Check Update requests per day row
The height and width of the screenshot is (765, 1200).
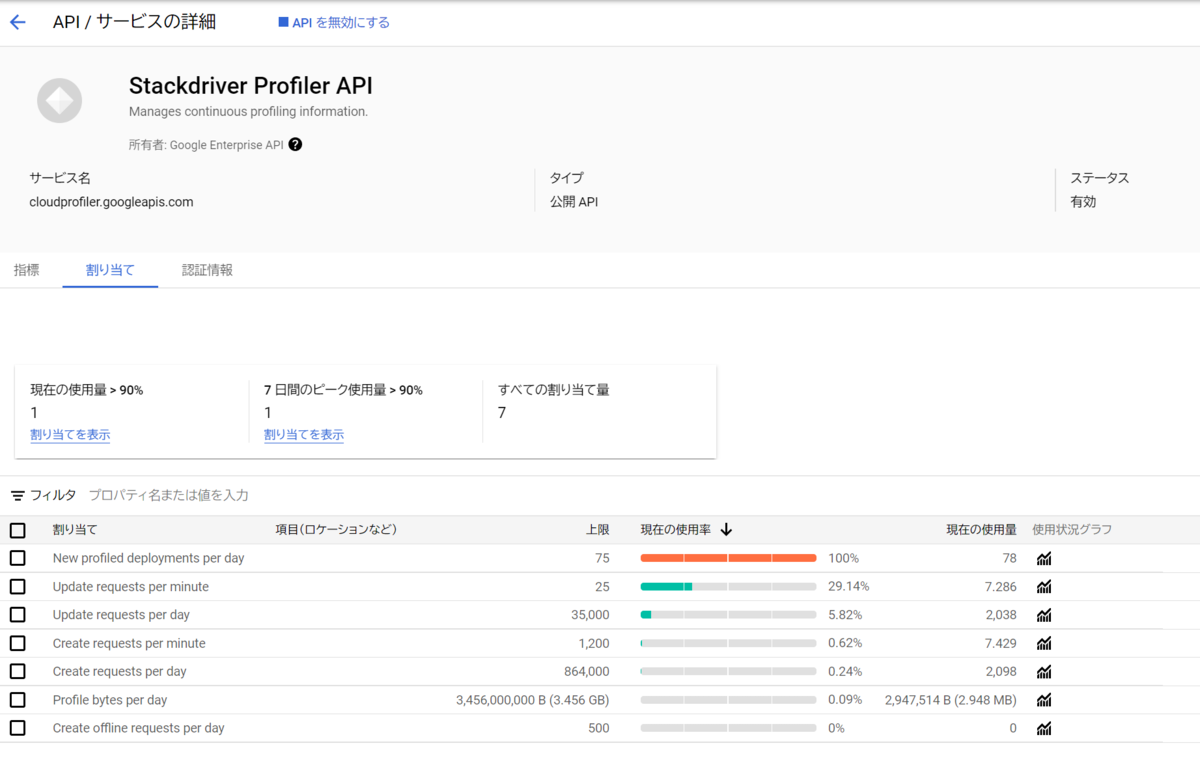pos(17,615)
